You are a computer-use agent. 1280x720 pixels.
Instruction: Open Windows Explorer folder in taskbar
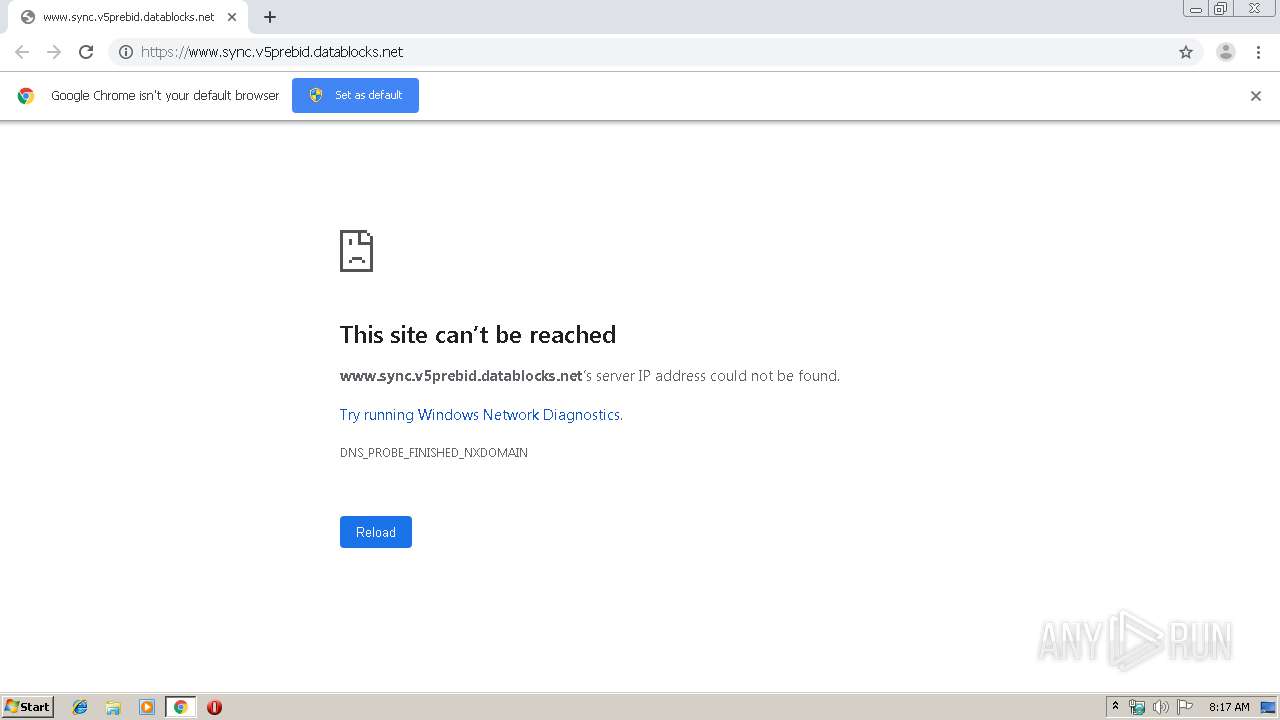[113, 707]
